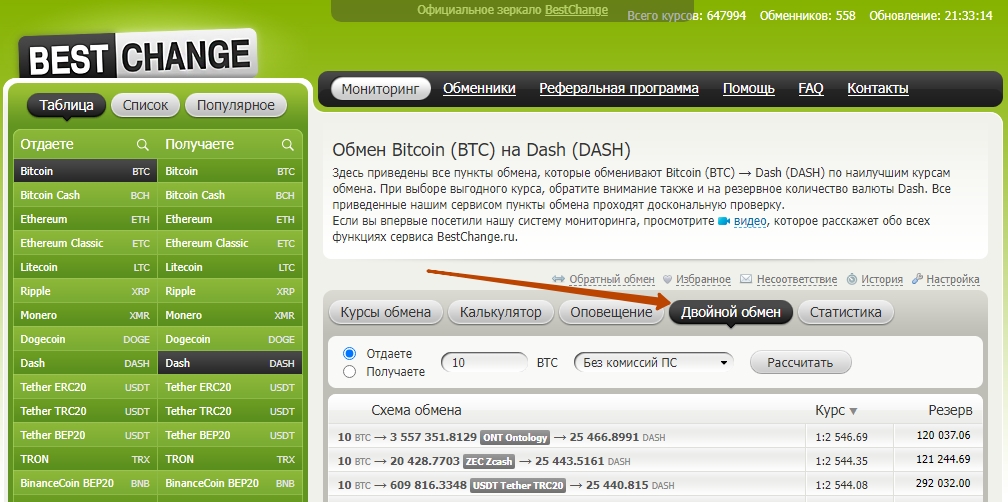Screen dimensions: 1008x502
Task: Switch to the Калькулятор tab
Action: coord(501,312)
